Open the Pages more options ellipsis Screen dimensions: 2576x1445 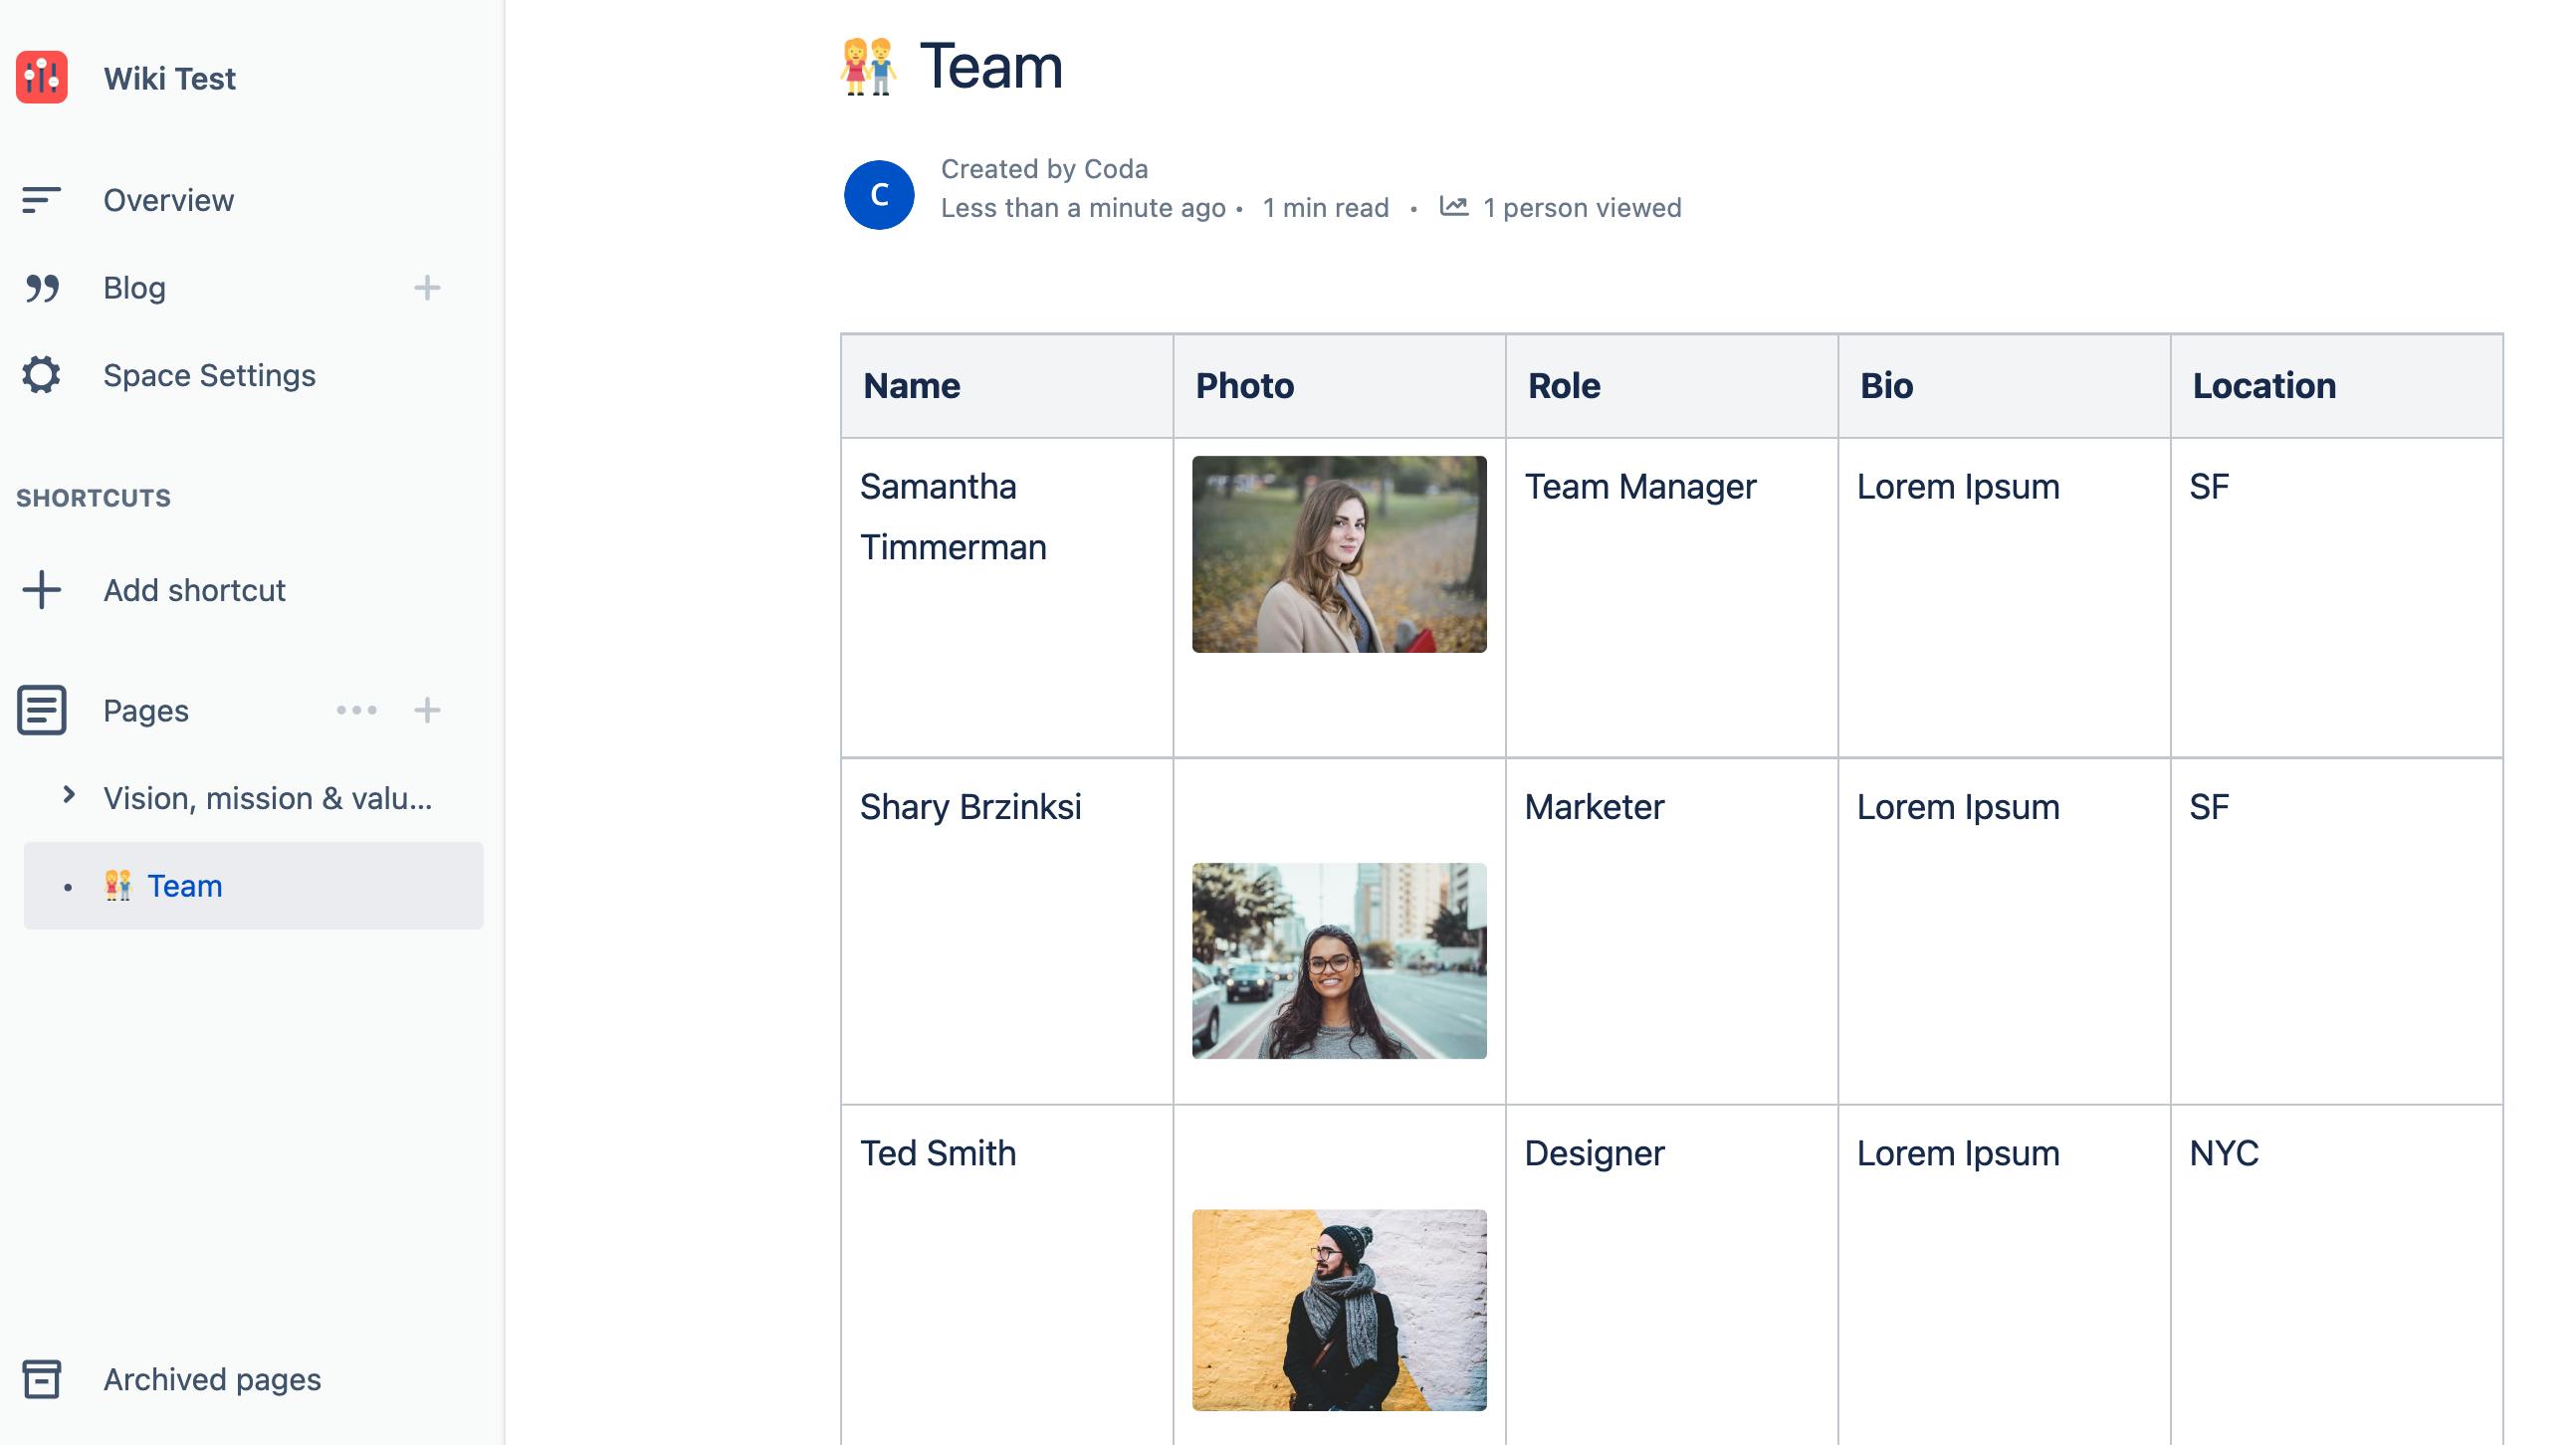pos(356,710)
